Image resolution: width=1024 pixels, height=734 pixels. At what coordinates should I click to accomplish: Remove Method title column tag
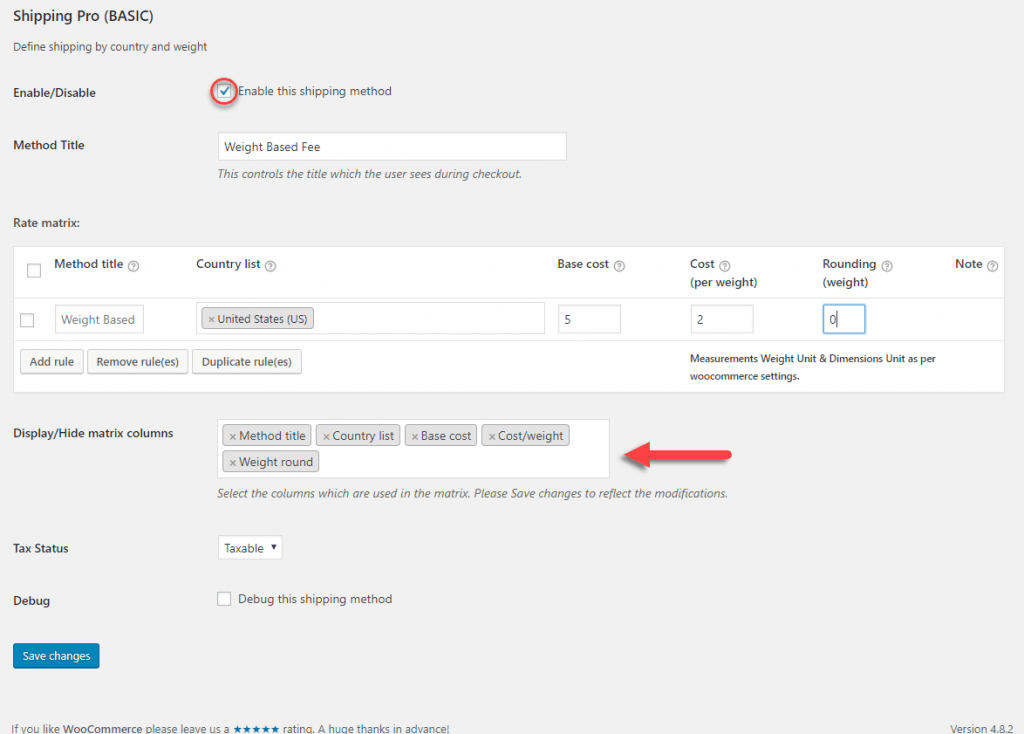point(232,436)
